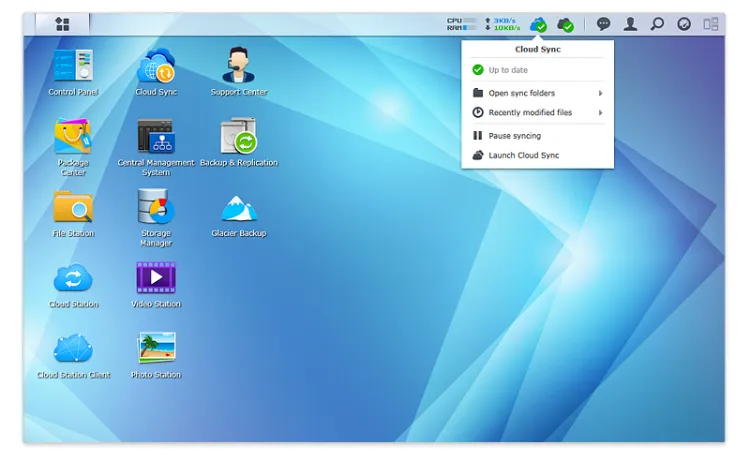
Task: Pause syncing in the Cloud Sync menu
Action: (x=514, y=136)
